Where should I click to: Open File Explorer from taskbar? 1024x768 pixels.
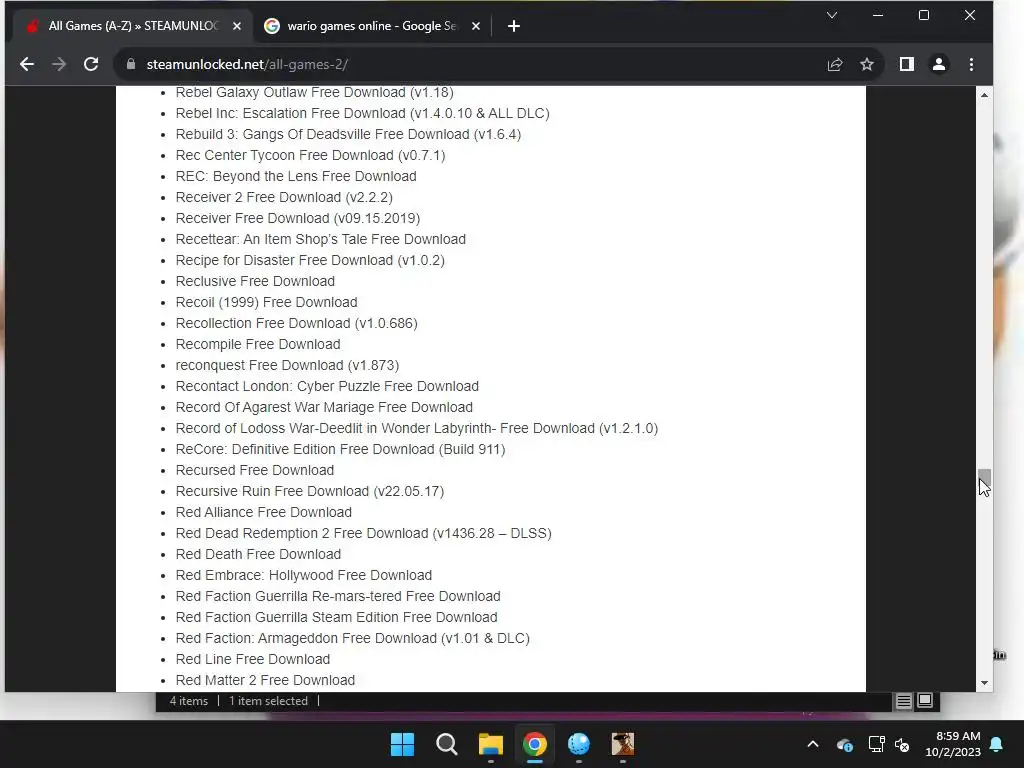pos(490,744)
